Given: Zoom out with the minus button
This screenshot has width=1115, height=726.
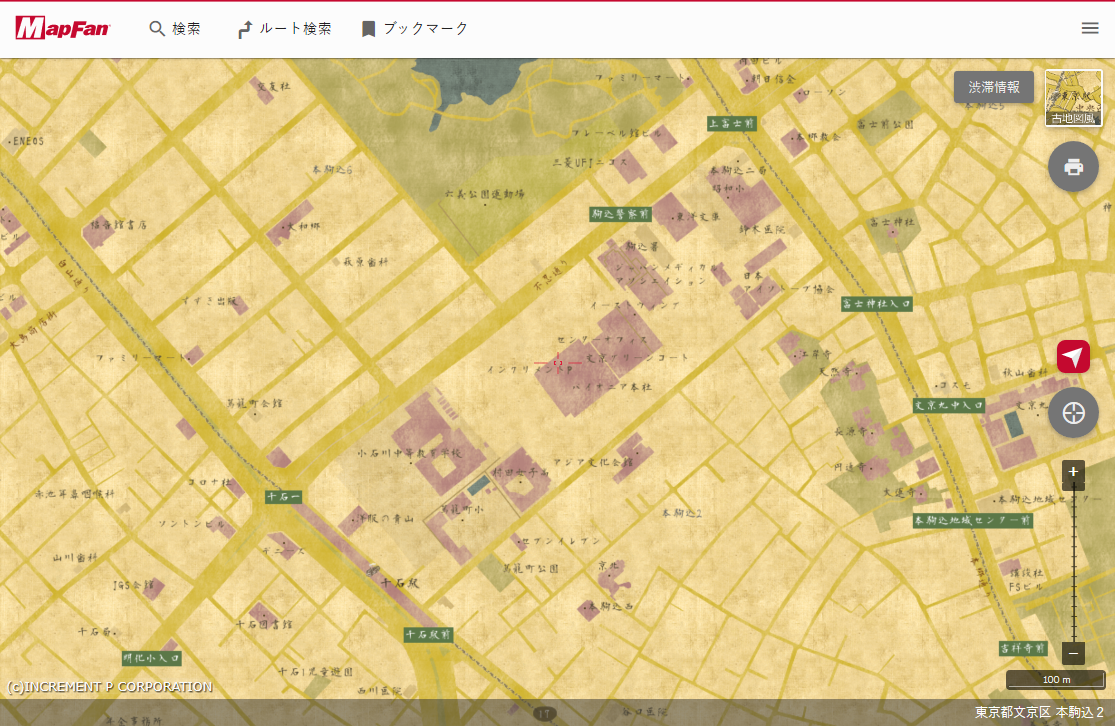Looking at the screenshot, I should click(x=1073, y=653).
